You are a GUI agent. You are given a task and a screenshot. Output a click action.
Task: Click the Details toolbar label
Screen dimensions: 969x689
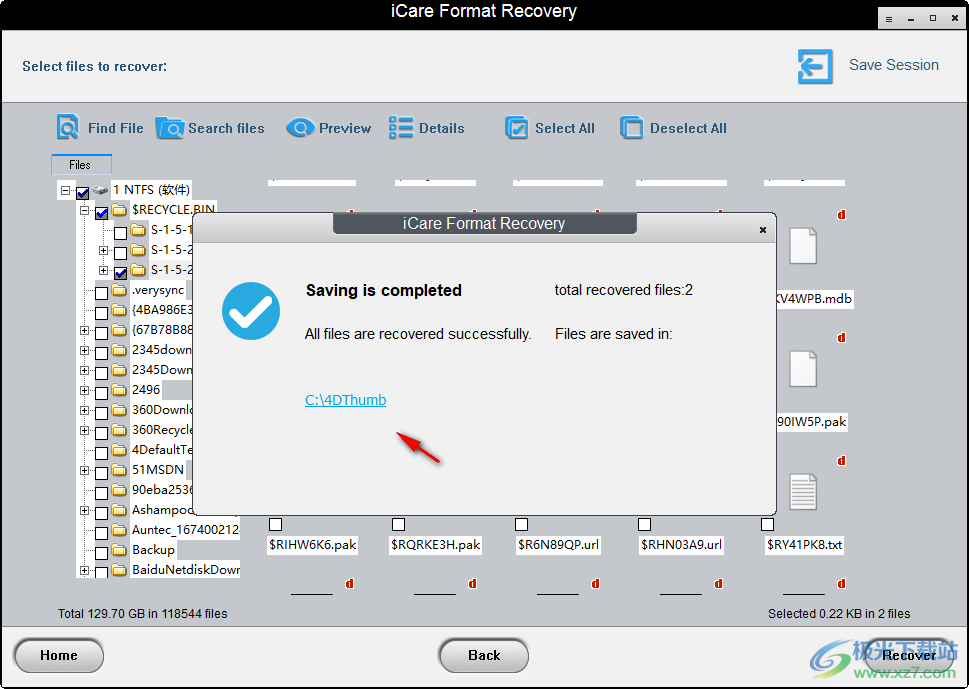coord(442,128)
